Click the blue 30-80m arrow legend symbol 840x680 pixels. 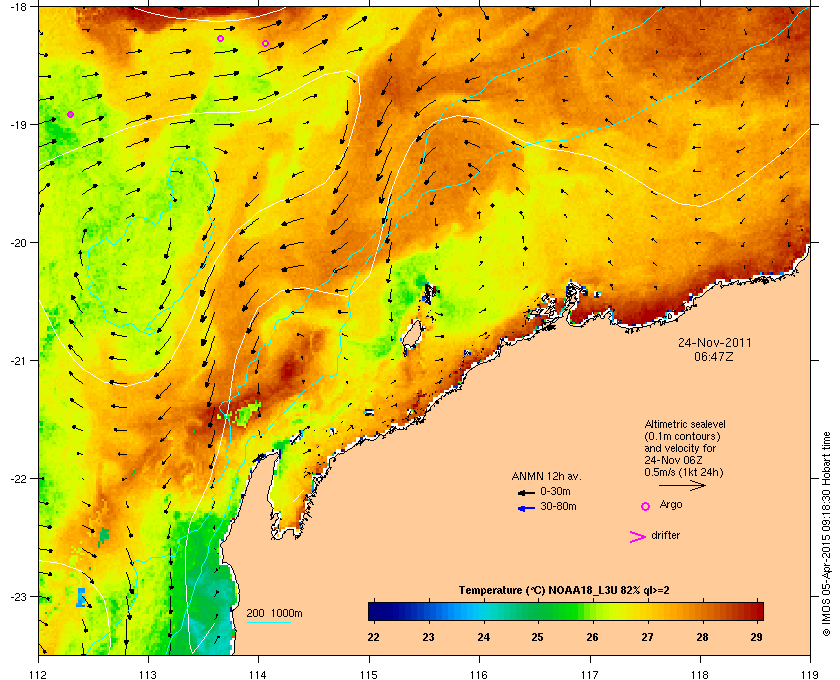point(526,508)
